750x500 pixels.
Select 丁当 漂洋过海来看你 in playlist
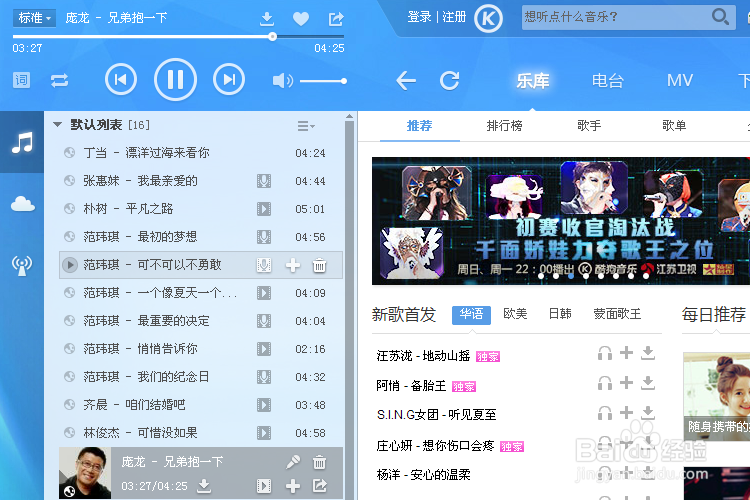point(201,153)
